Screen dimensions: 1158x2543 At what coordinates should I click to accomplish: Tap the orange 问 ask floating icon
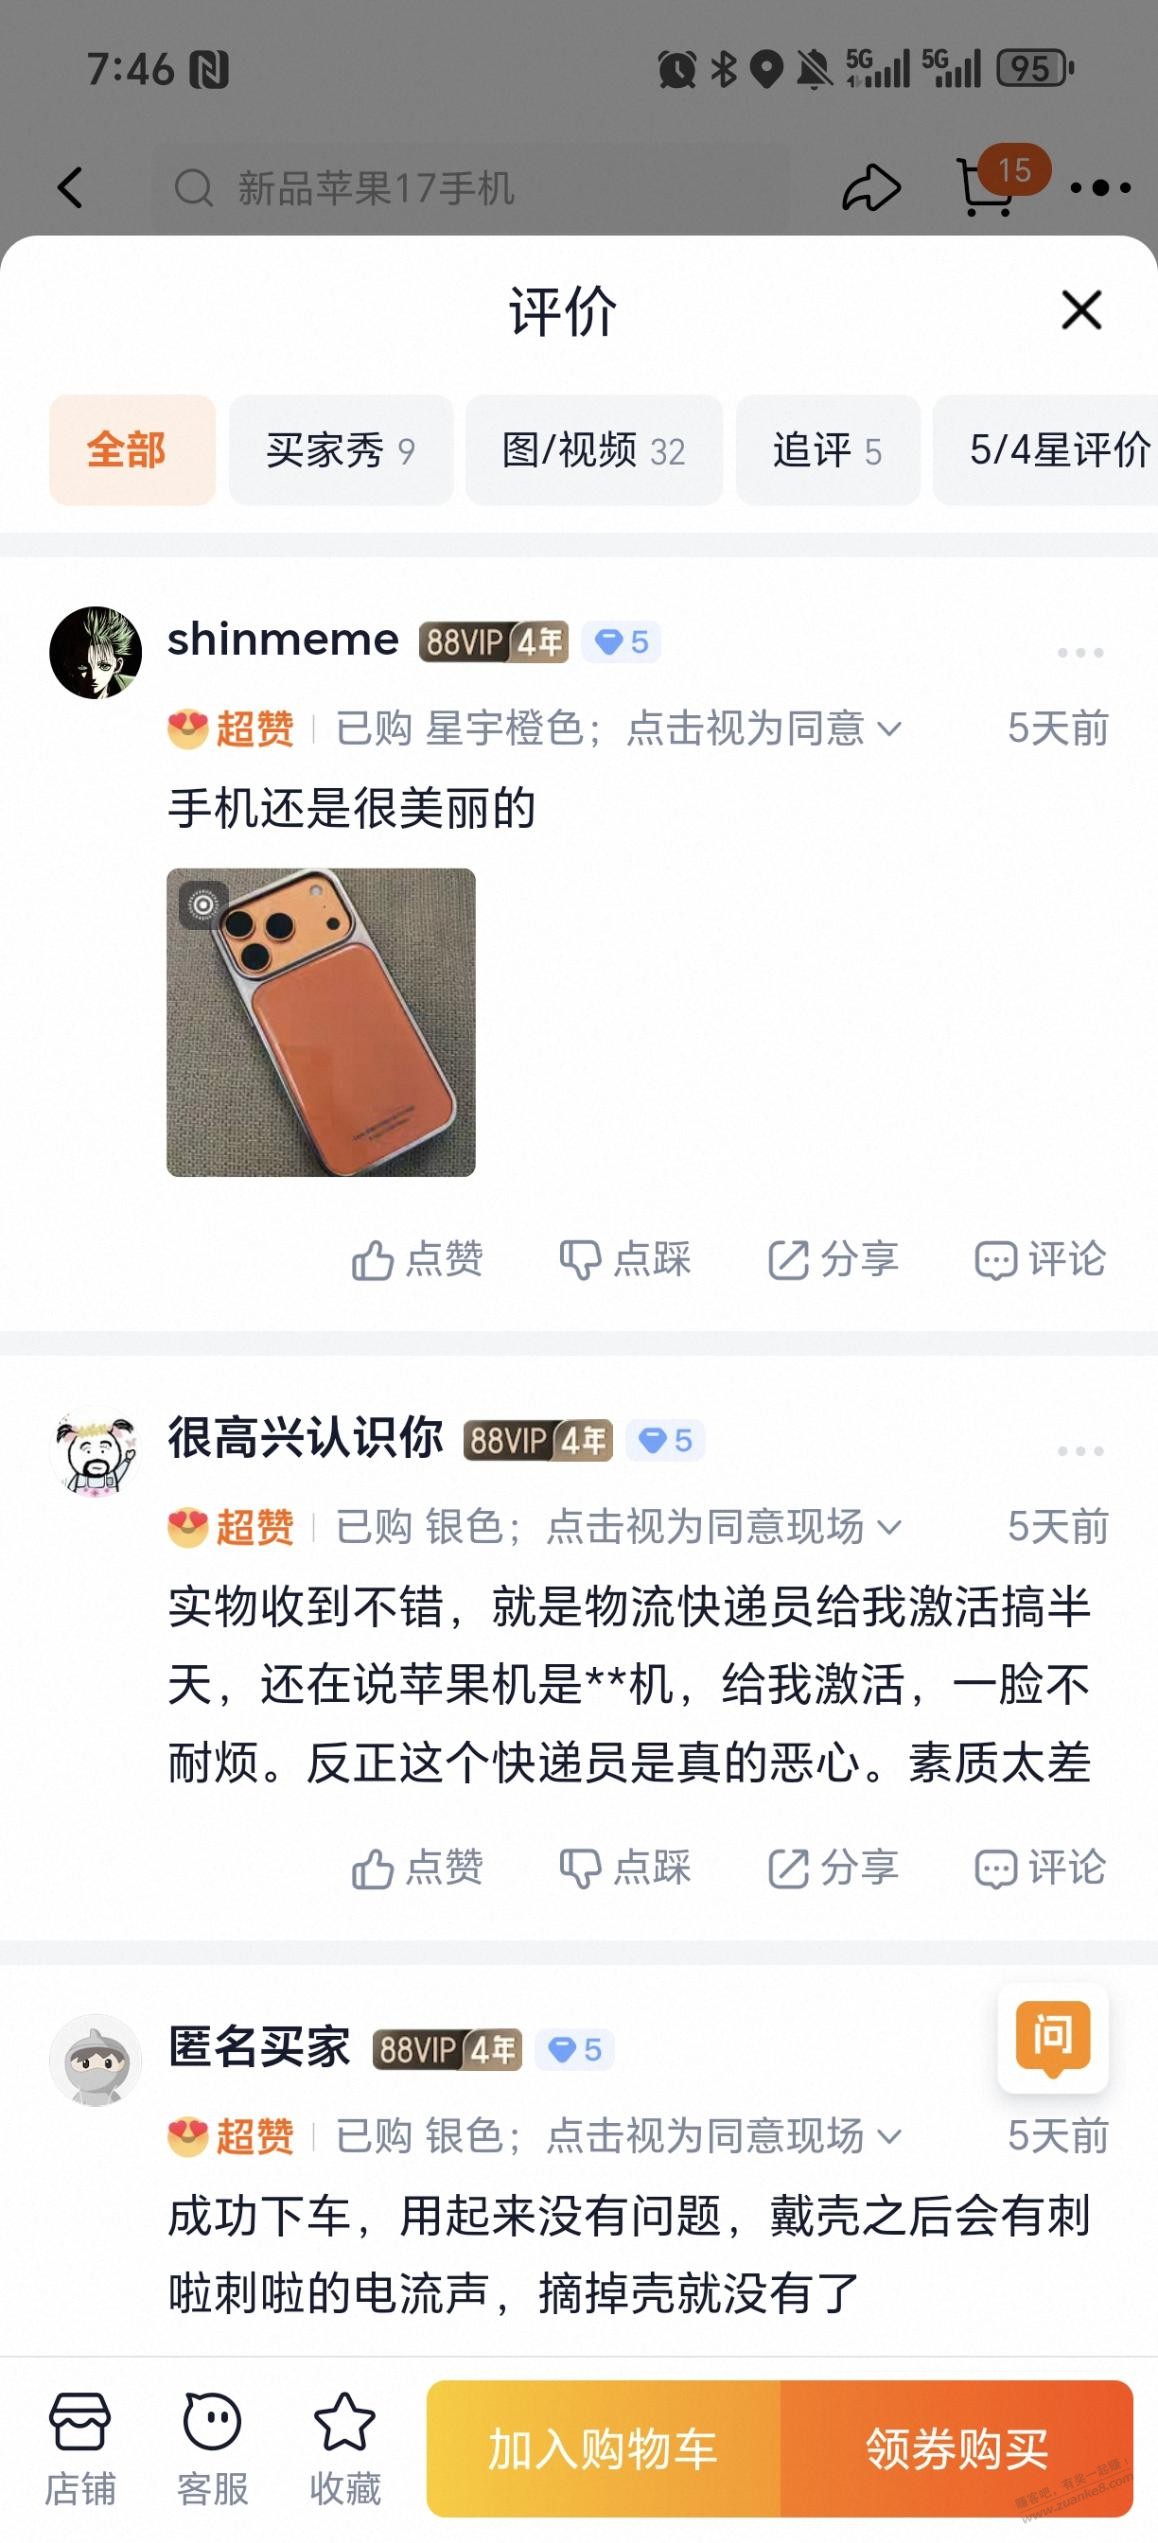1052,2037
